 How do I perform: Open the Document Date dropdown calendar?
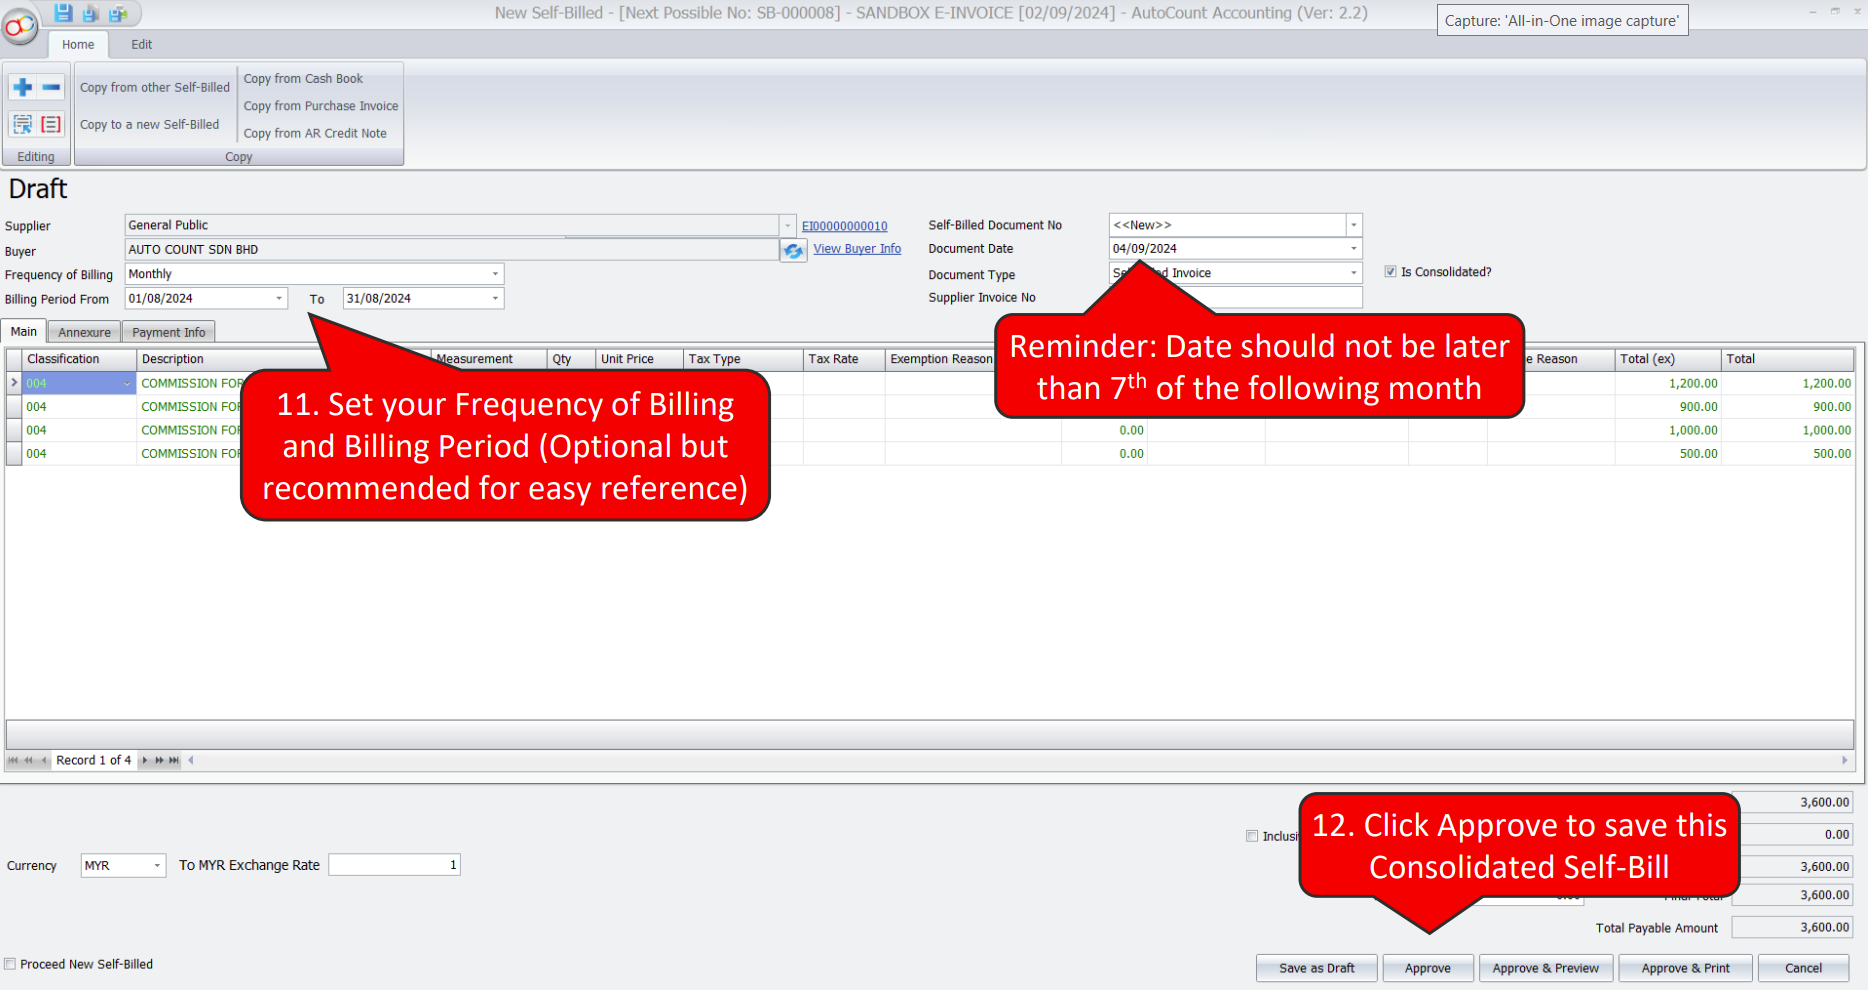pos(1354,249)
